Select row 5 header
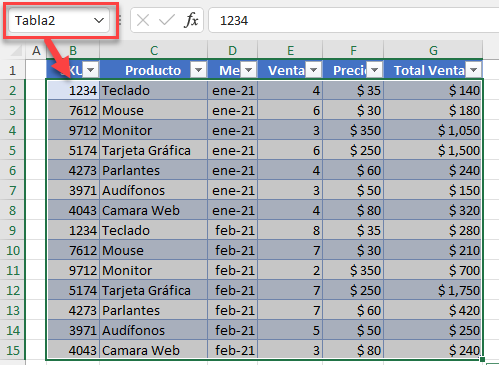The height and width of the screenshot is (365, 499). [13, 150]
